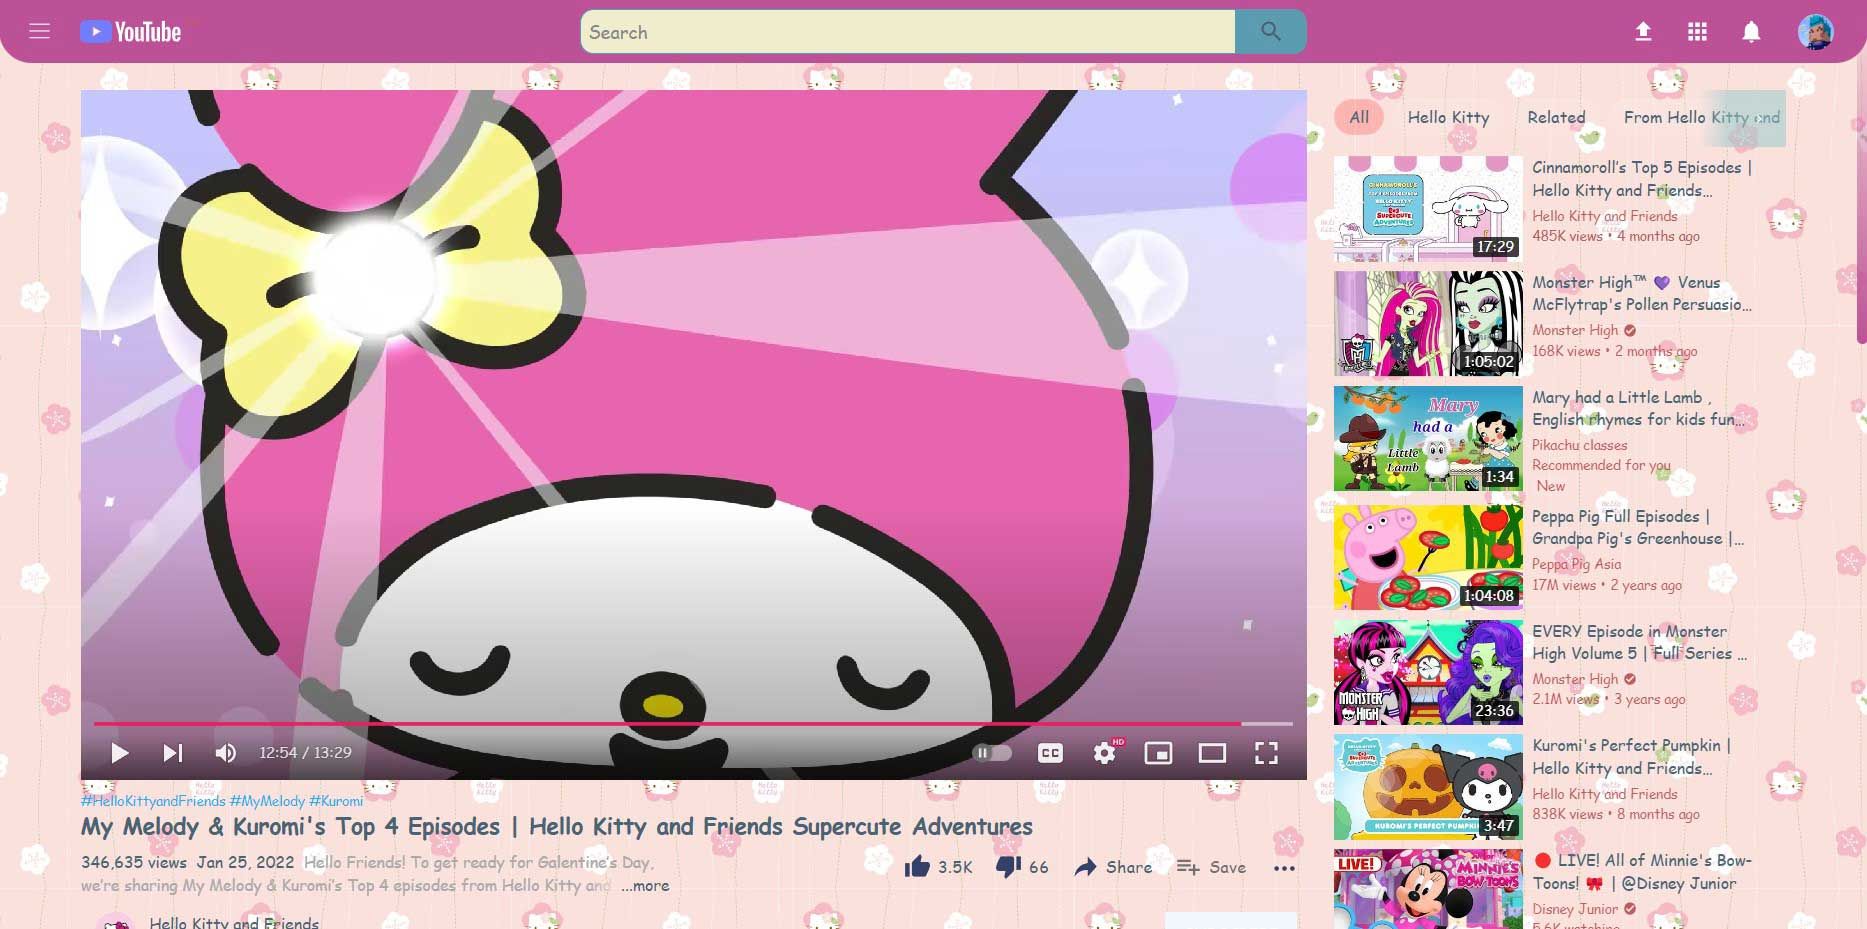The height and width of the screenshot is (929, 1867).
Task: Open Mary had a Little Lamb thumbnail
Action: [1428, 438]
